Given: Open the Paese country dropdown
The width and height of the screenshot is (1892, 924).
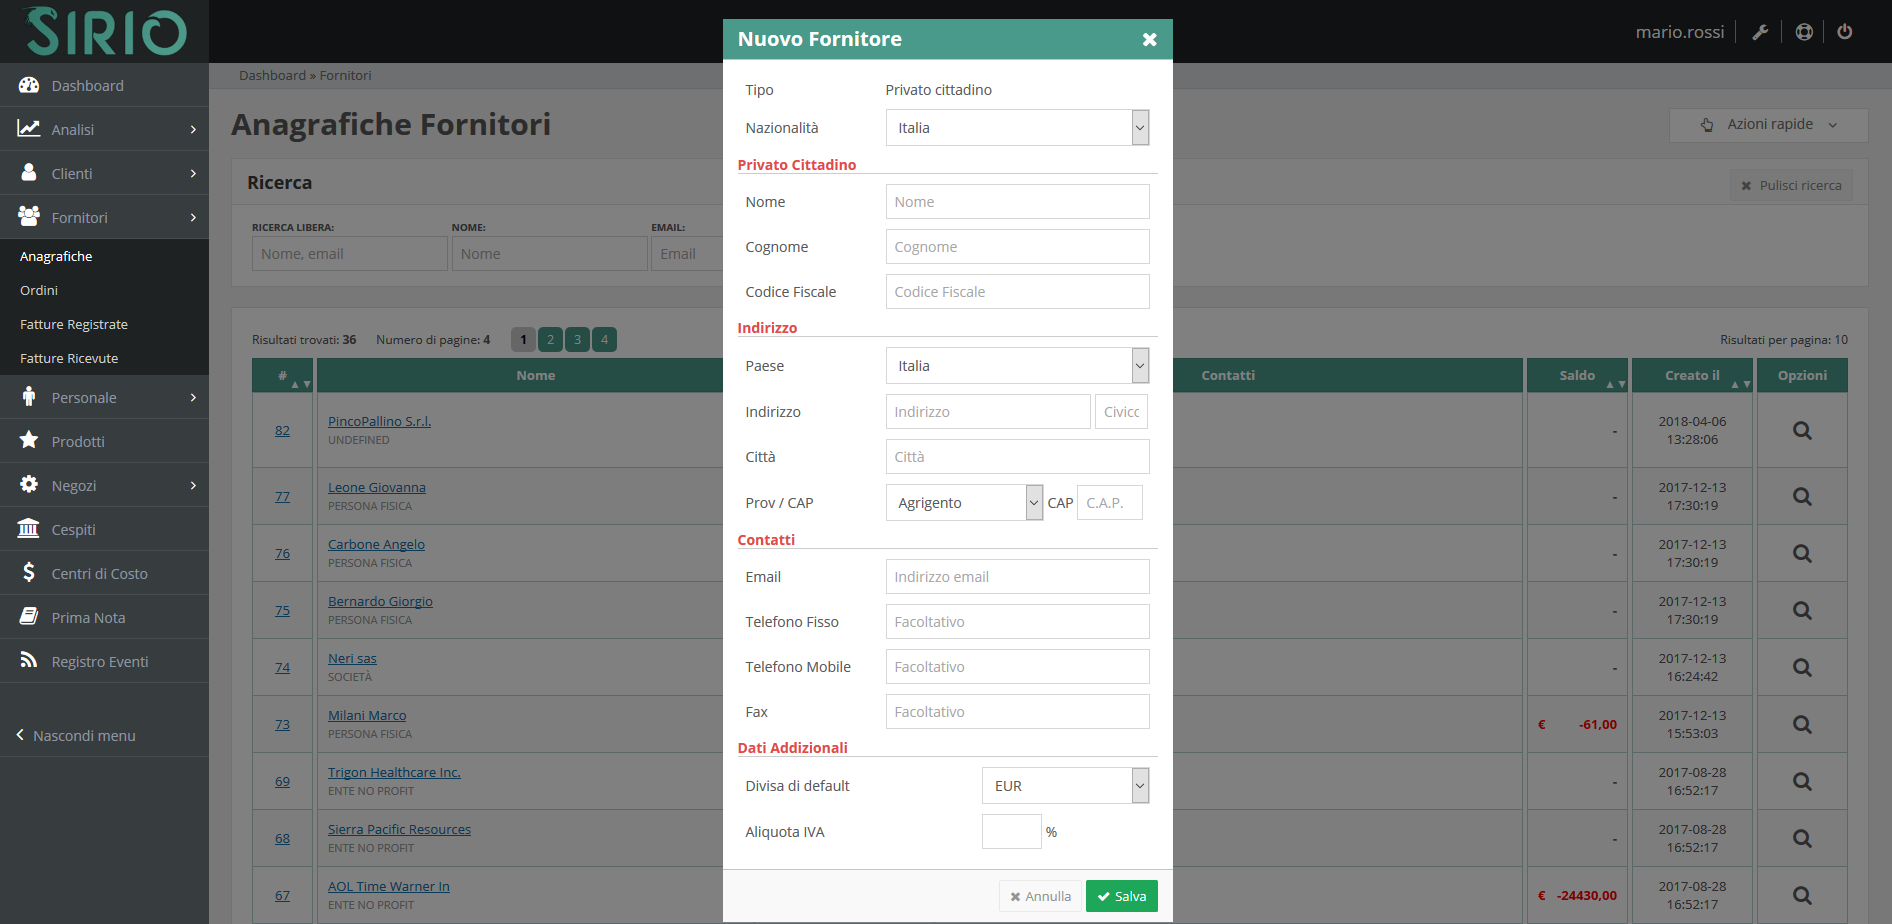Looking at the screenshot, I should [x=1017, y=366].
